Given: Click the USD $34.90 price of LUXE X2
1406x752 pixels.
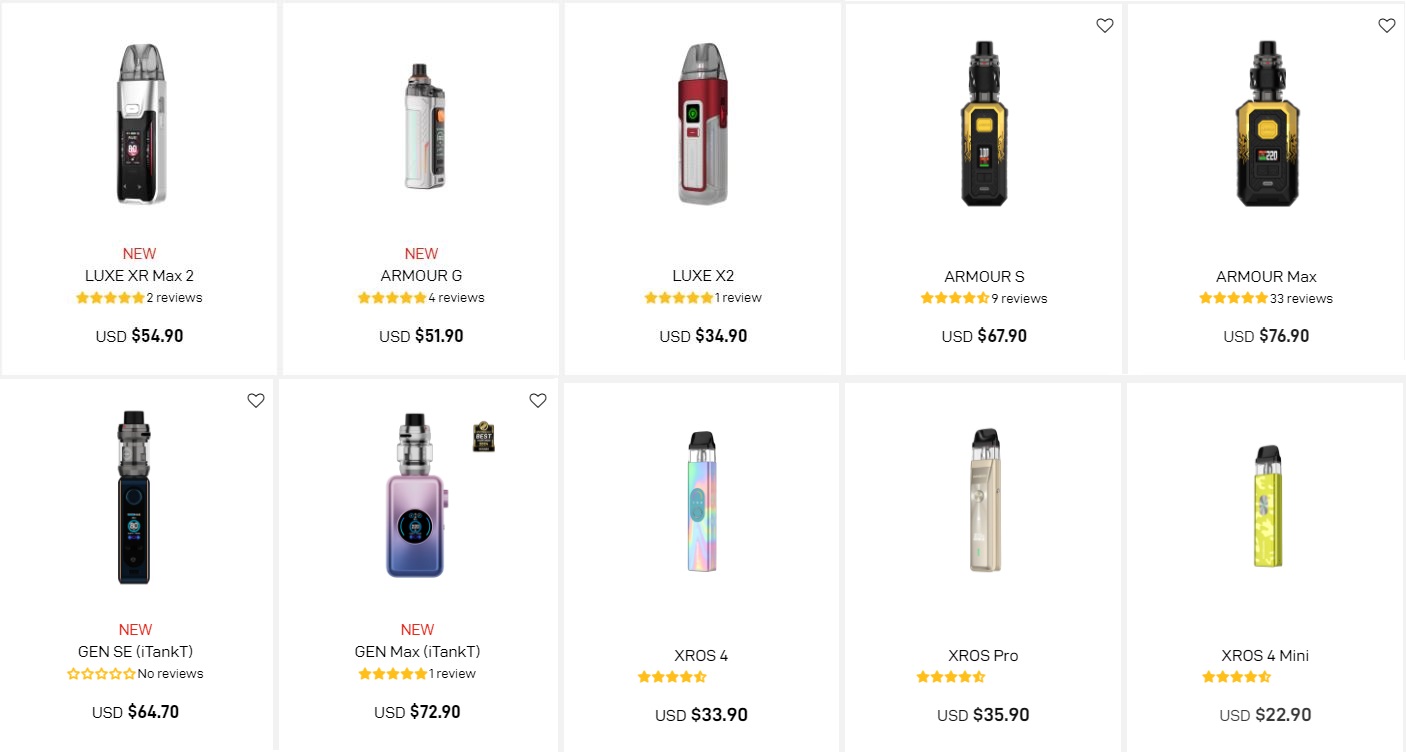Looking at the screenshot, I should [x=703, y=336].
